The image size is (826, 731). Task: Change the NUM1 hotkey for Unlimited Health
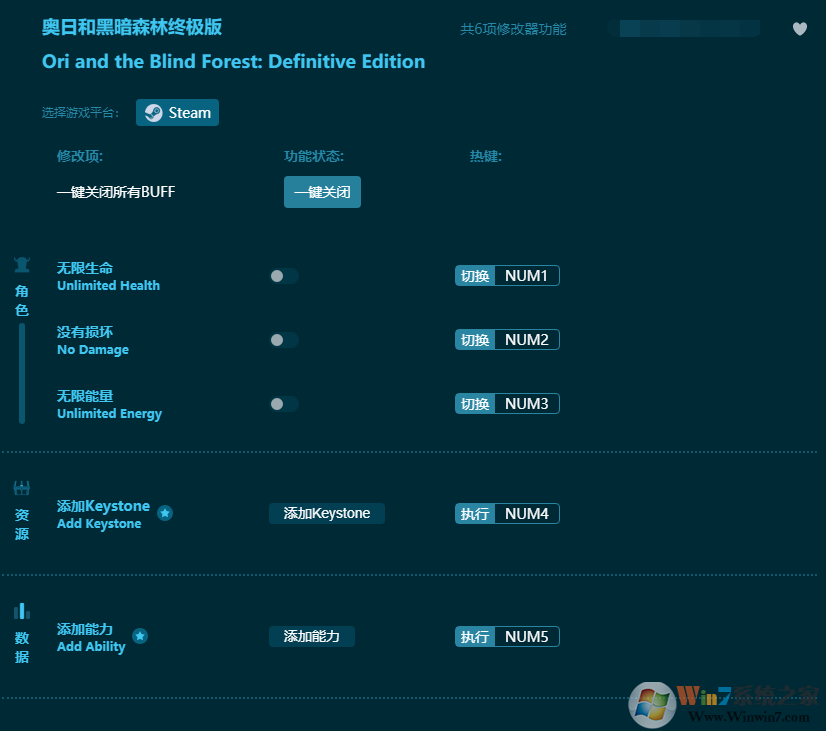526,276
